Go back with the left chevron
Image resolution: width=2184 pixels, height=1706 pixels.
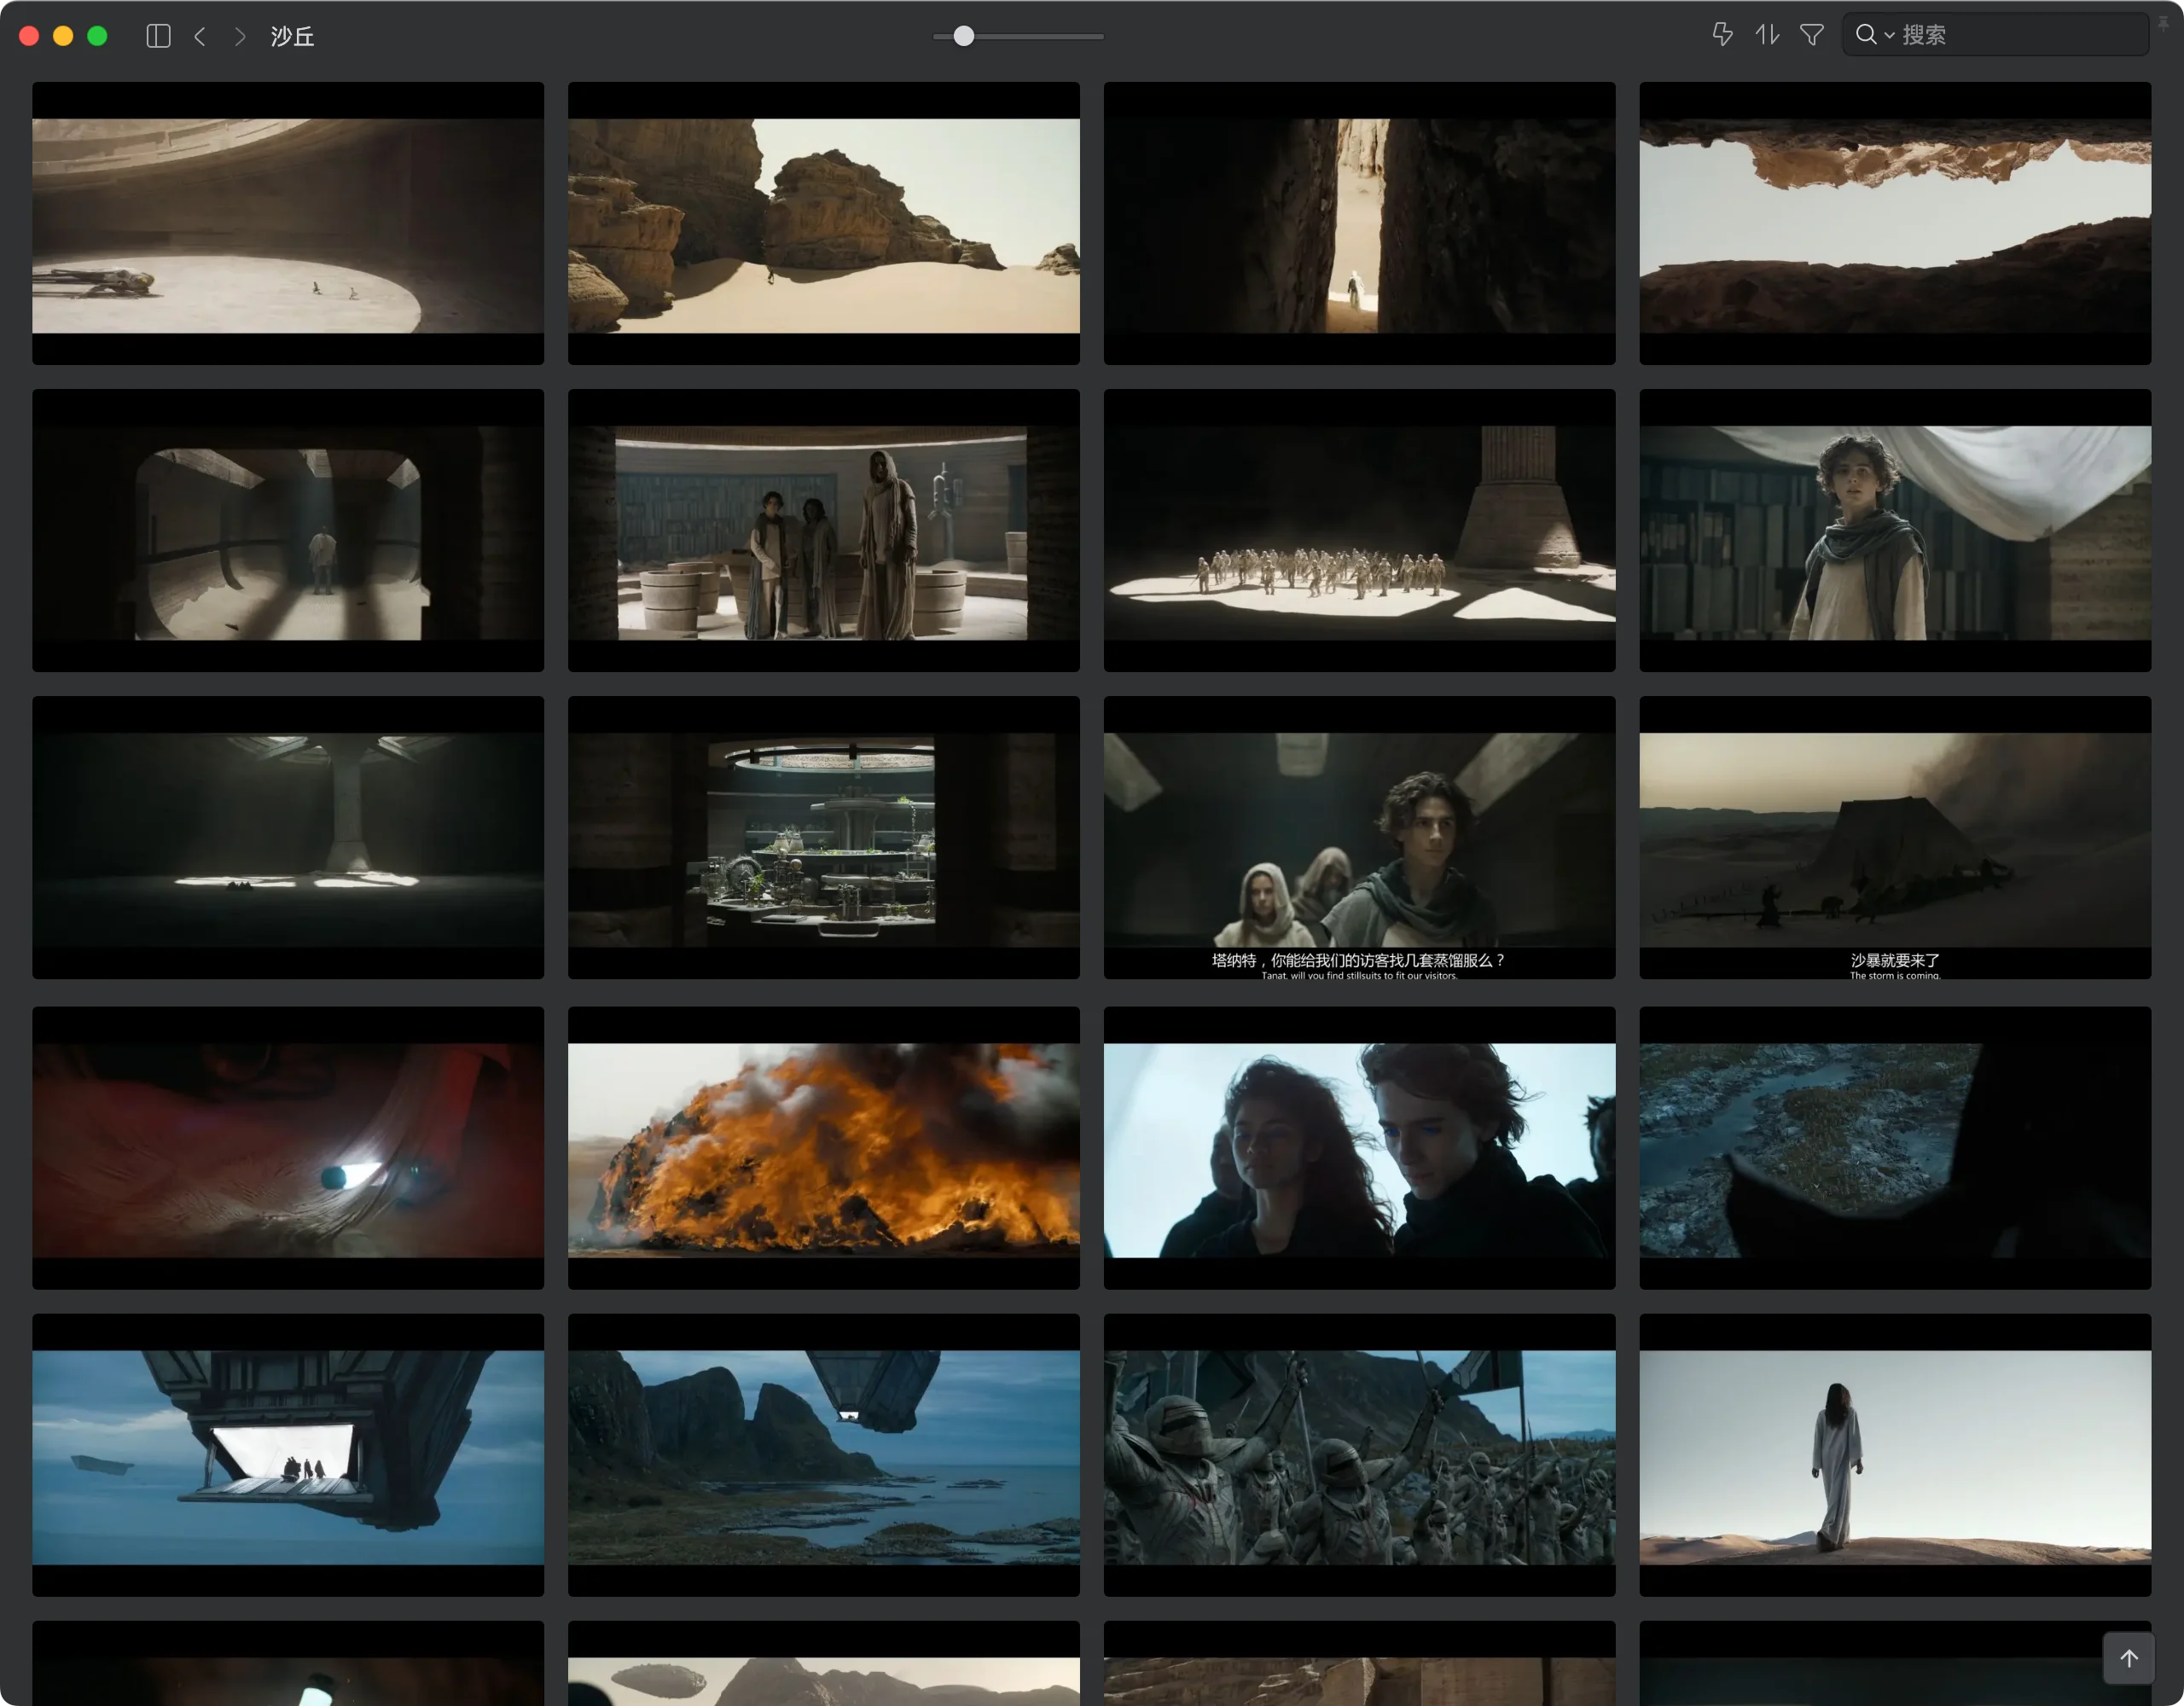200,36
